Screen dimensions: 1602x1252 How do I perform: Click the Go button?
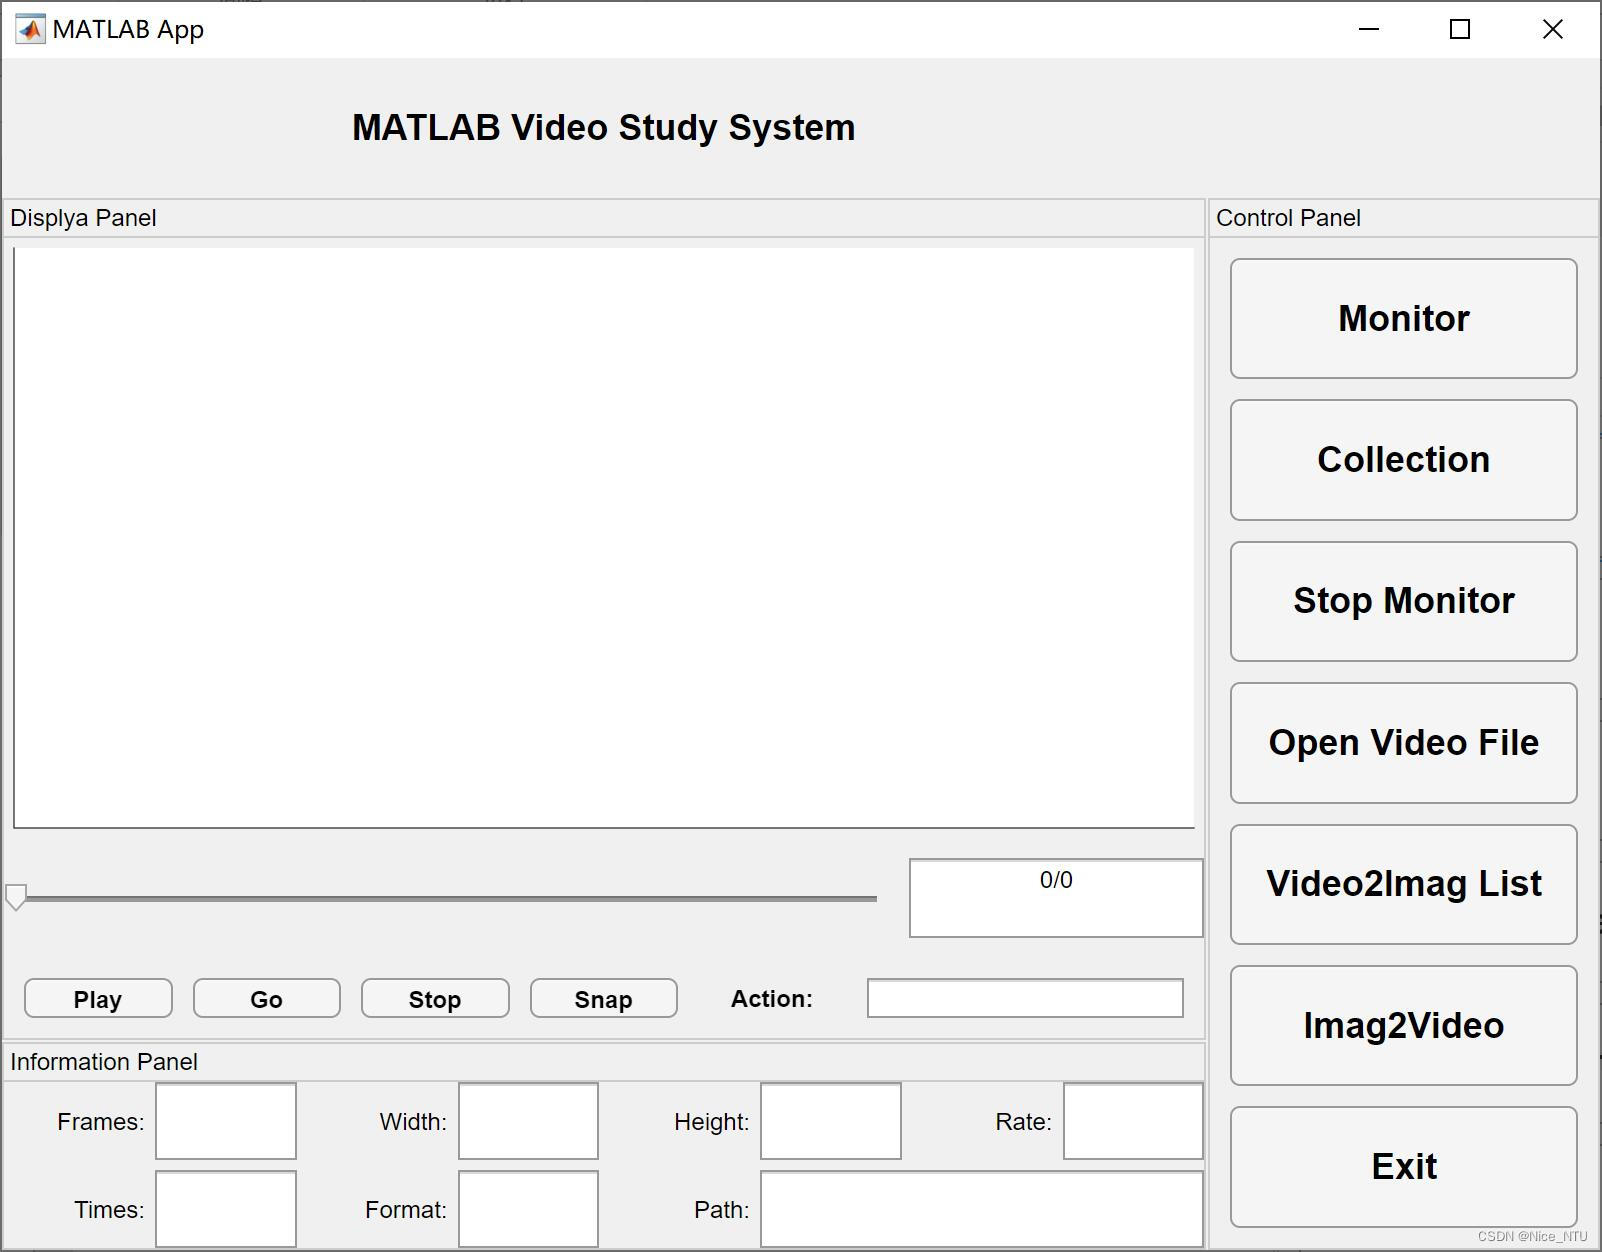point(266,999)
